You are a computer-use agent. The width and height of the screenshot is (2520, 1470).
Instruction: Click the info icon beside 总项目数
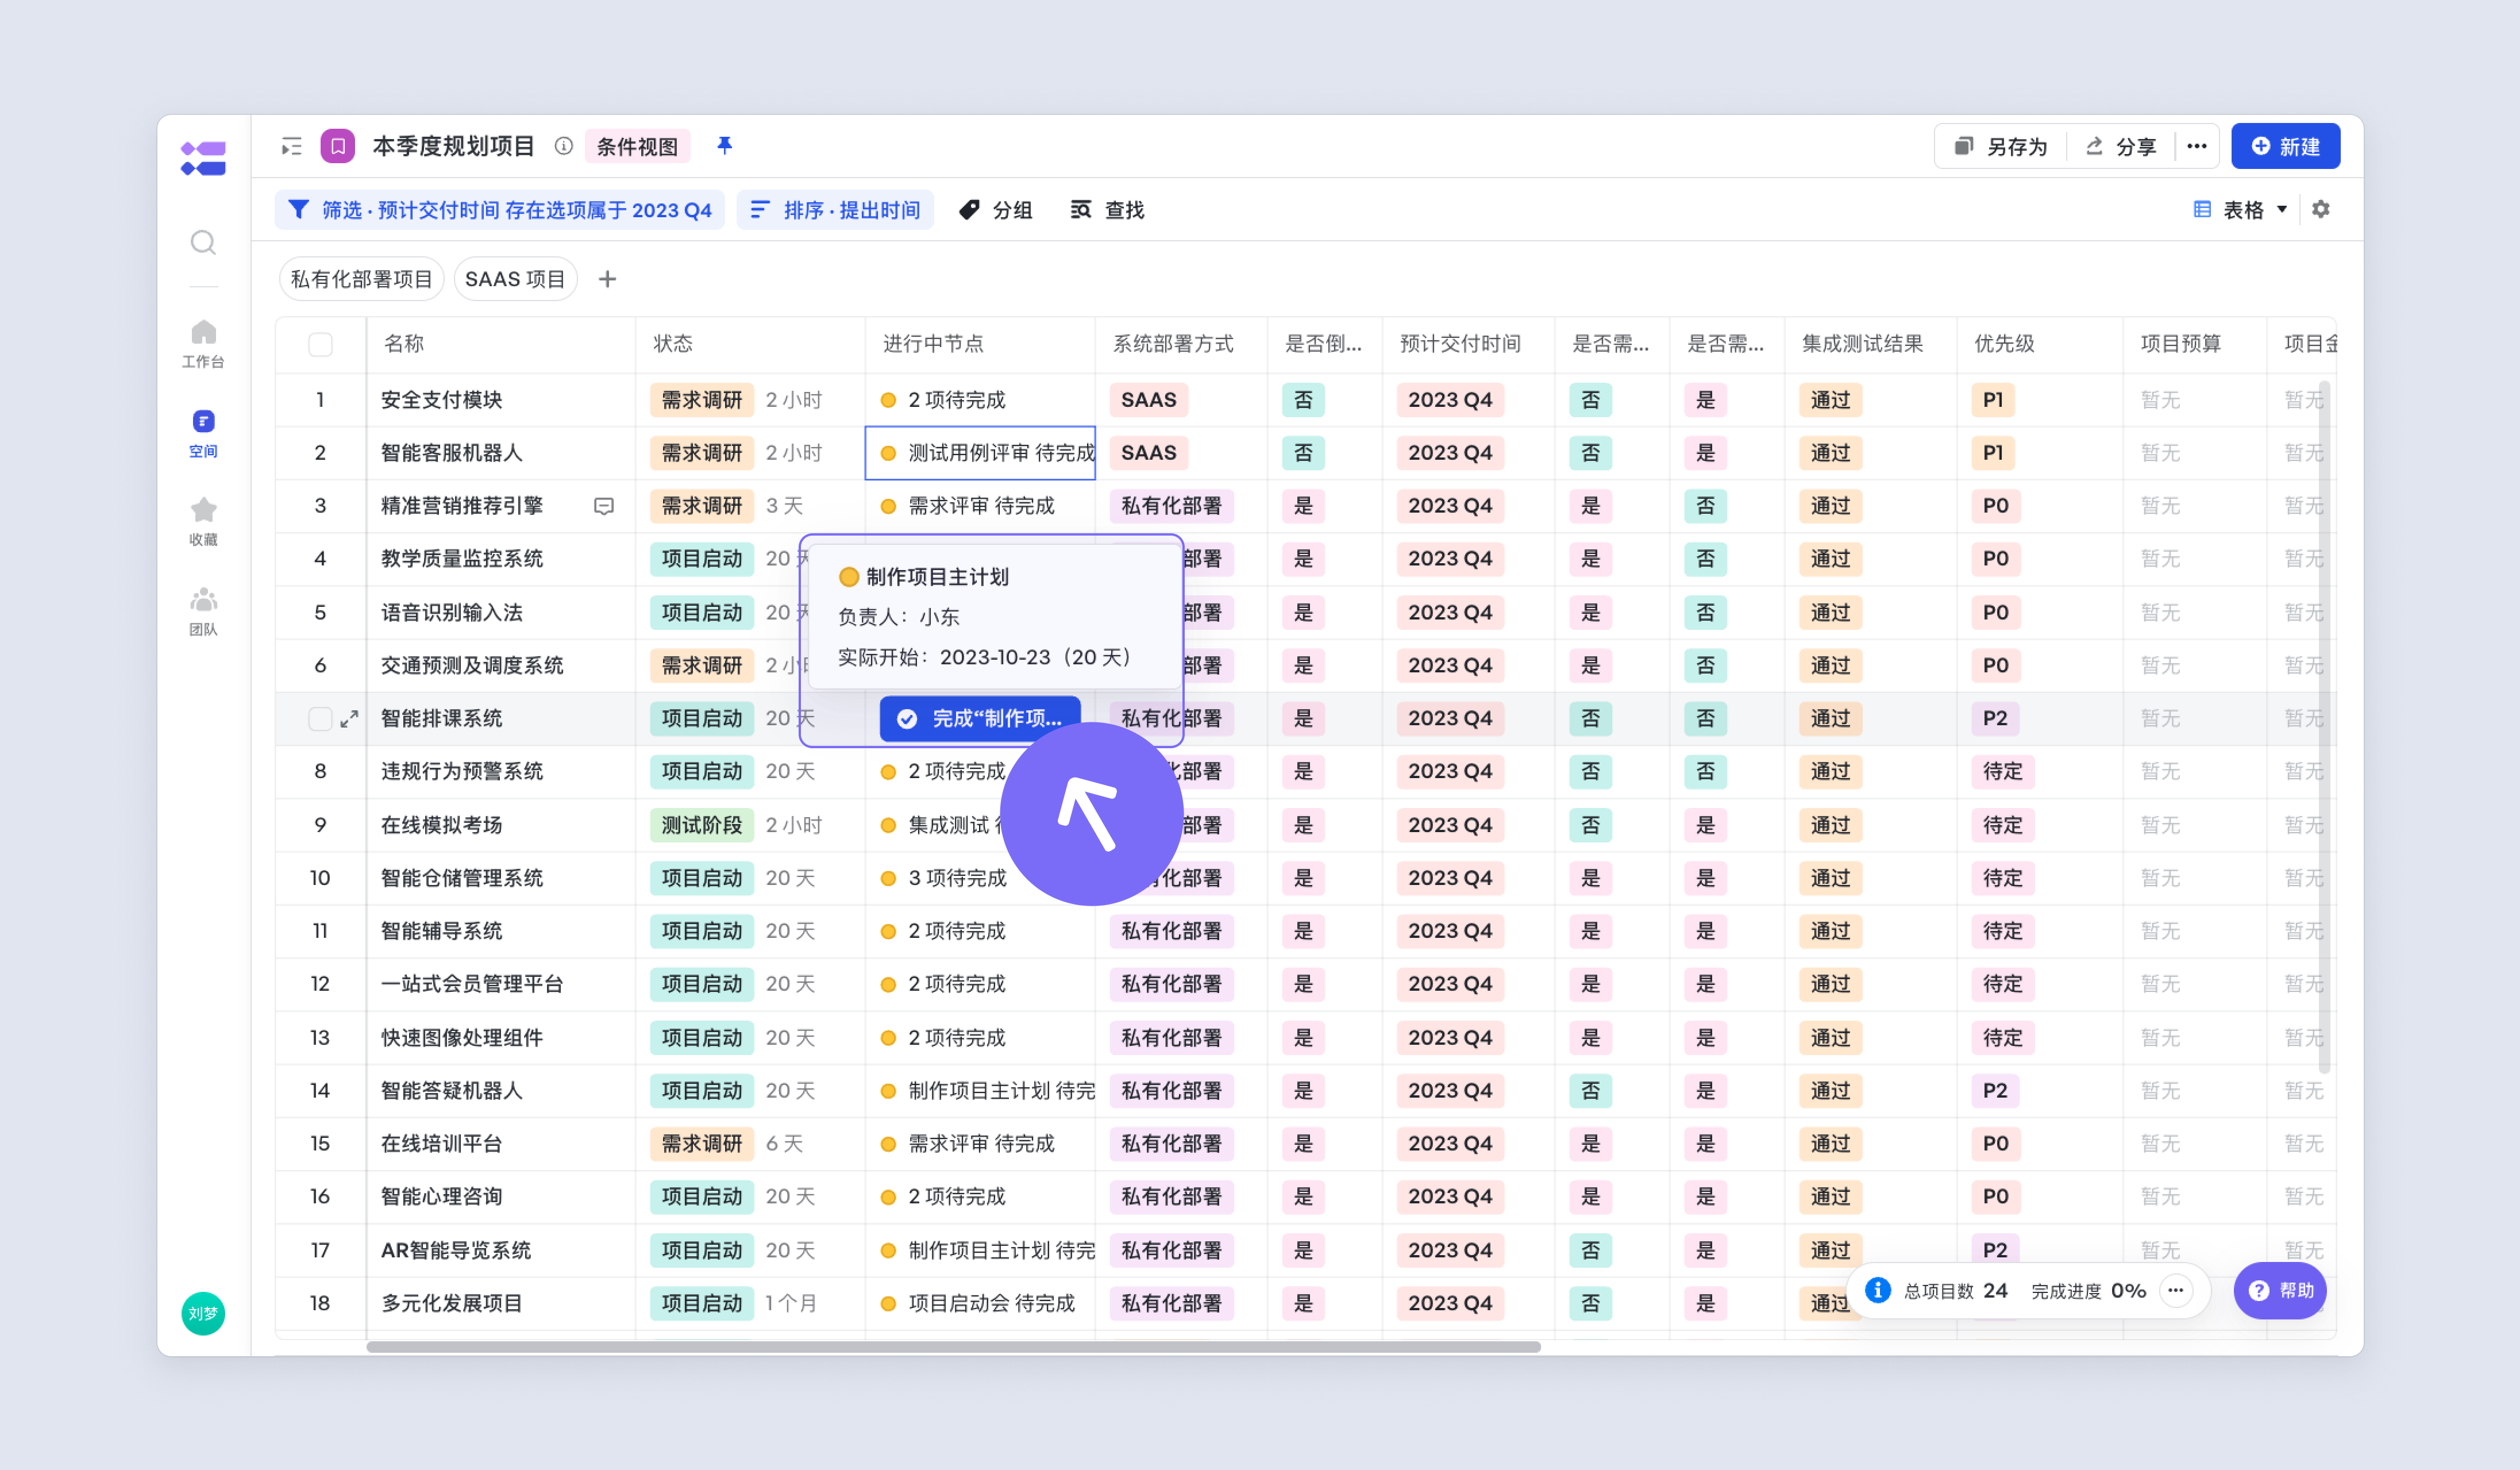point(1878,1290)
